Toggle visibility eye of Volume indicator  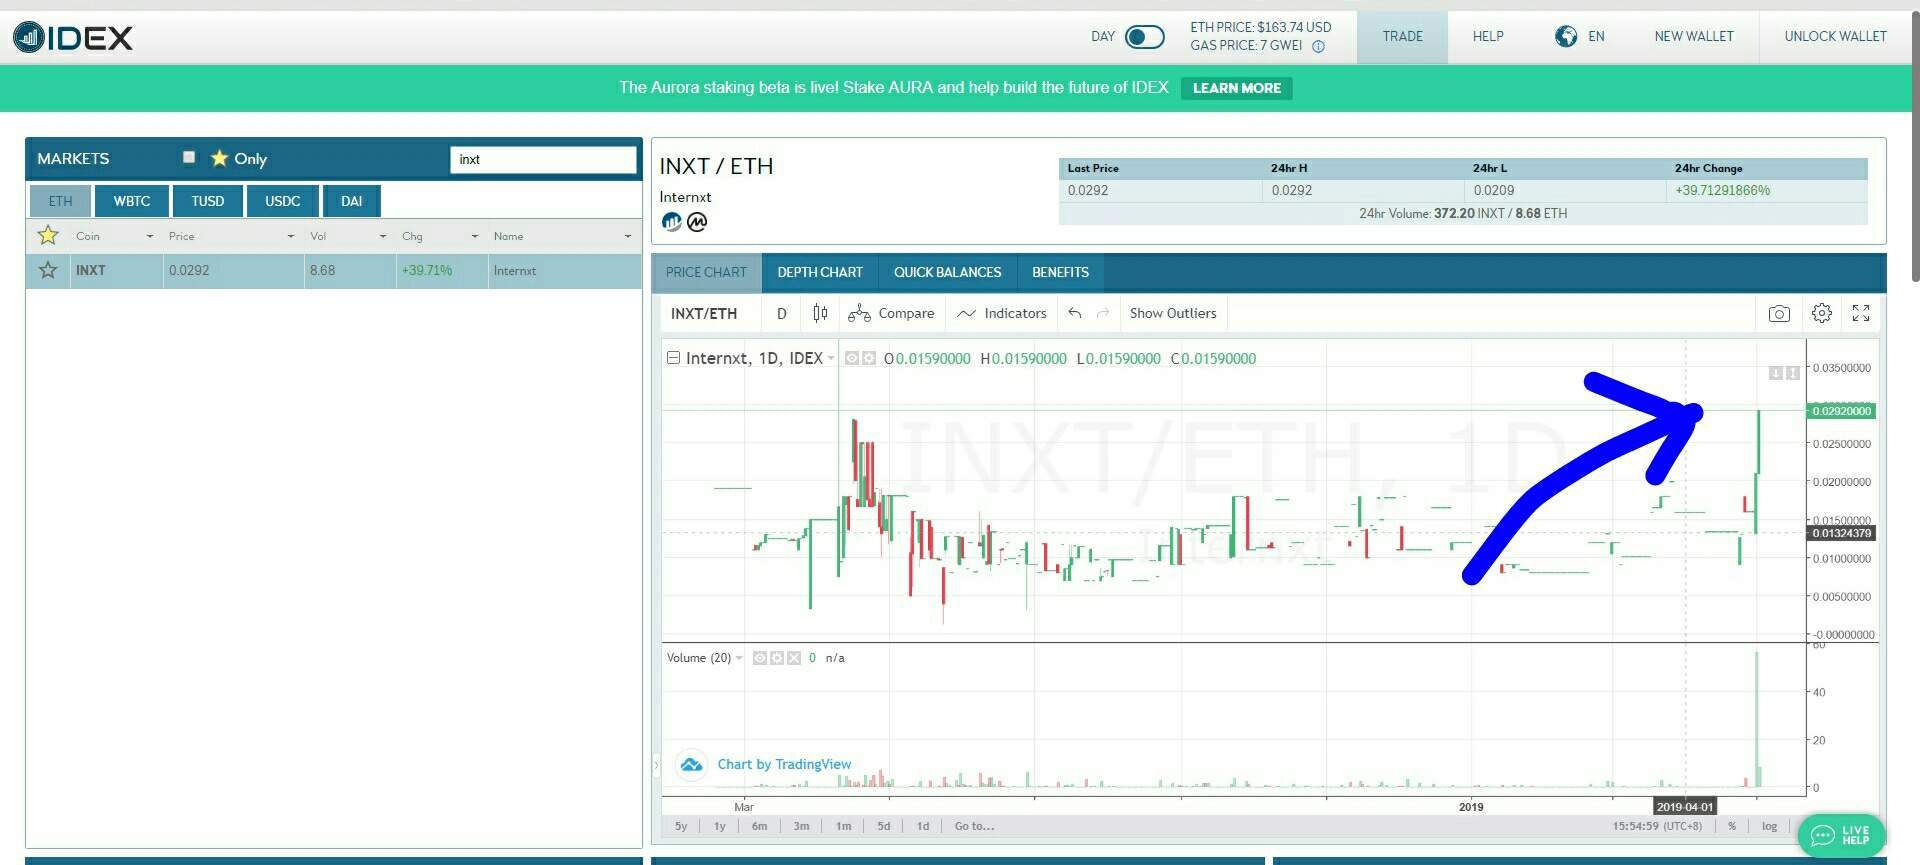[760, 658]
